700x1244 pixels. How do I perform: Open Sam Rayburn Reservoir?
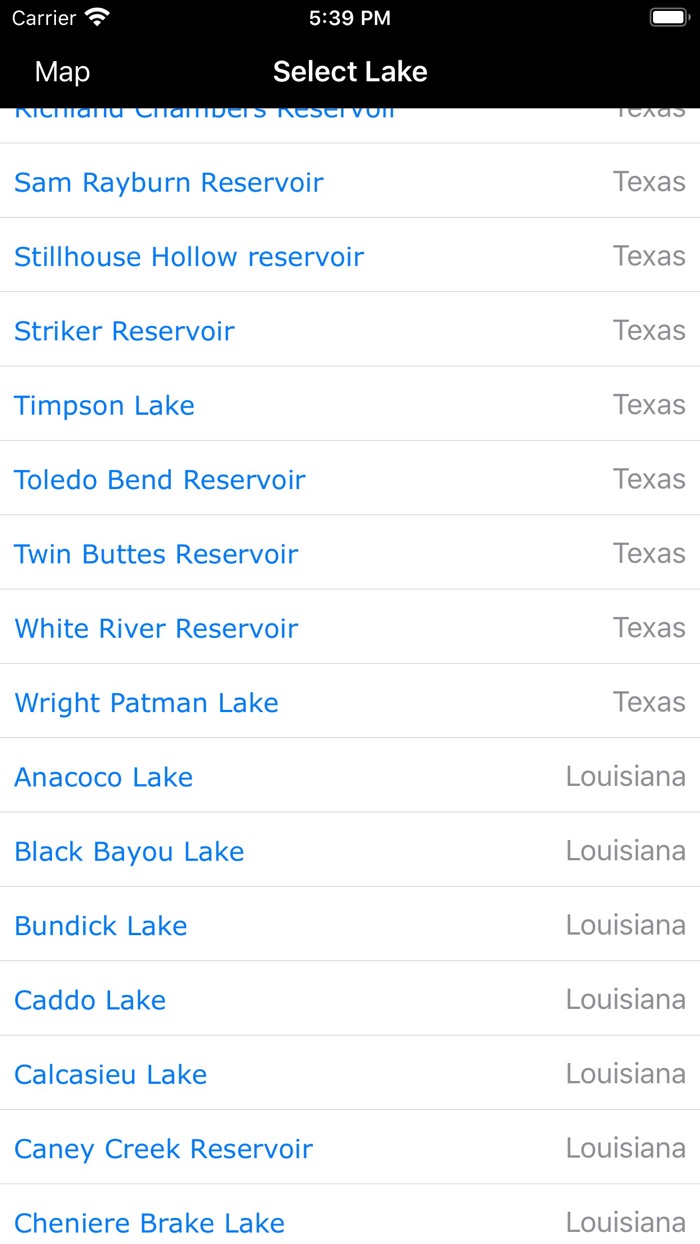(x=168, y=182)
